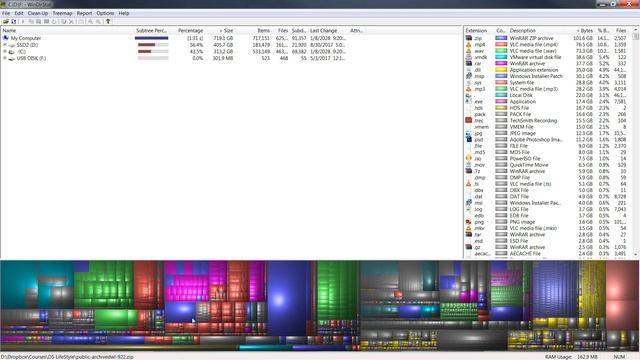
Task: Click the USB DISK (F:) drive icon
Action: coord(12,58)
